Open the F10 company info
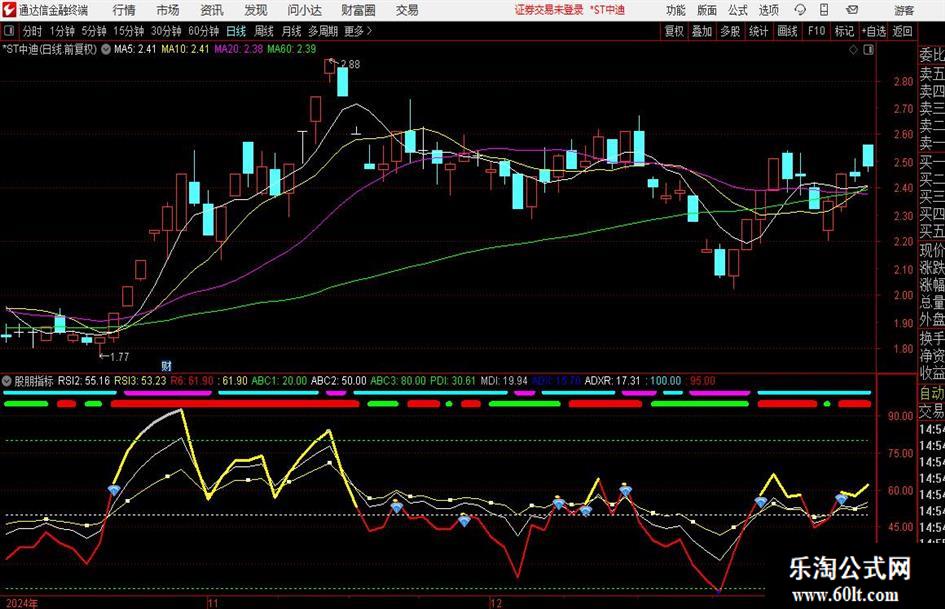 817,31
